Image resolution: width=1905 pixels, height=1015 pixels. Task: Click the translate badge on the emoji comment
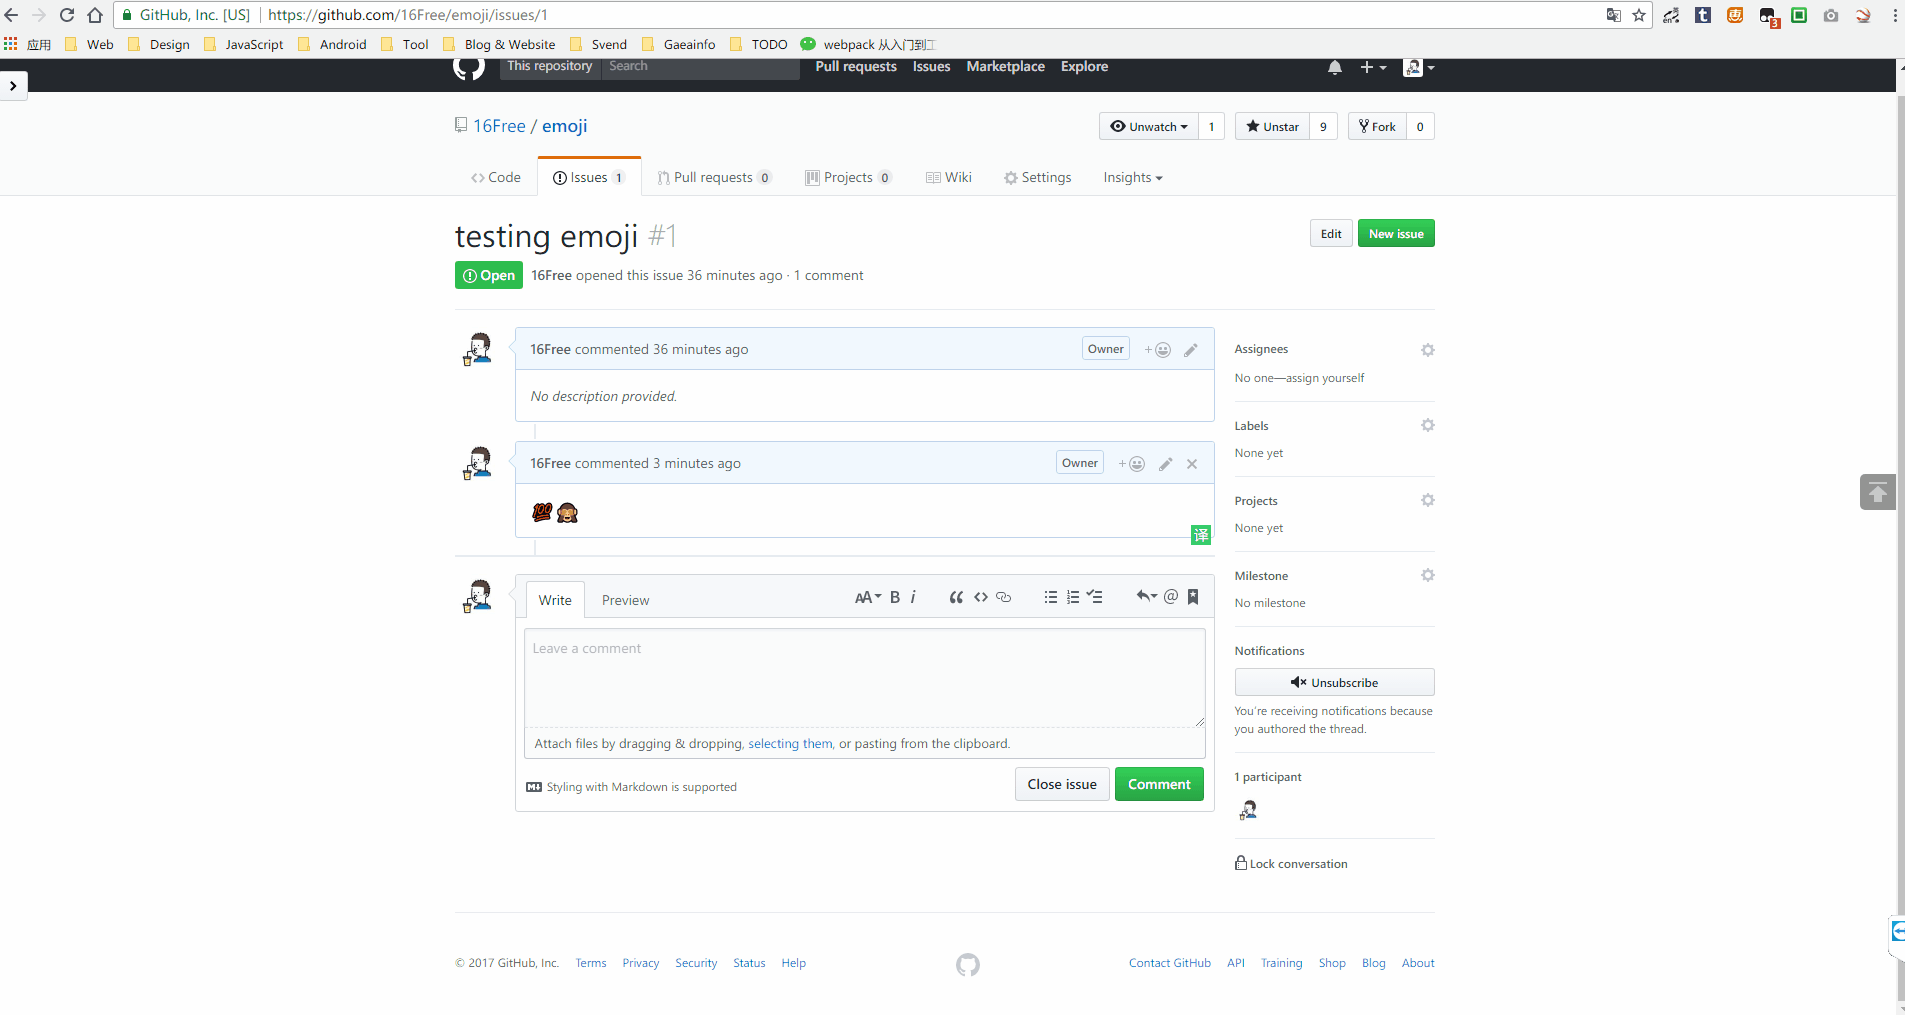(1201, 535)
